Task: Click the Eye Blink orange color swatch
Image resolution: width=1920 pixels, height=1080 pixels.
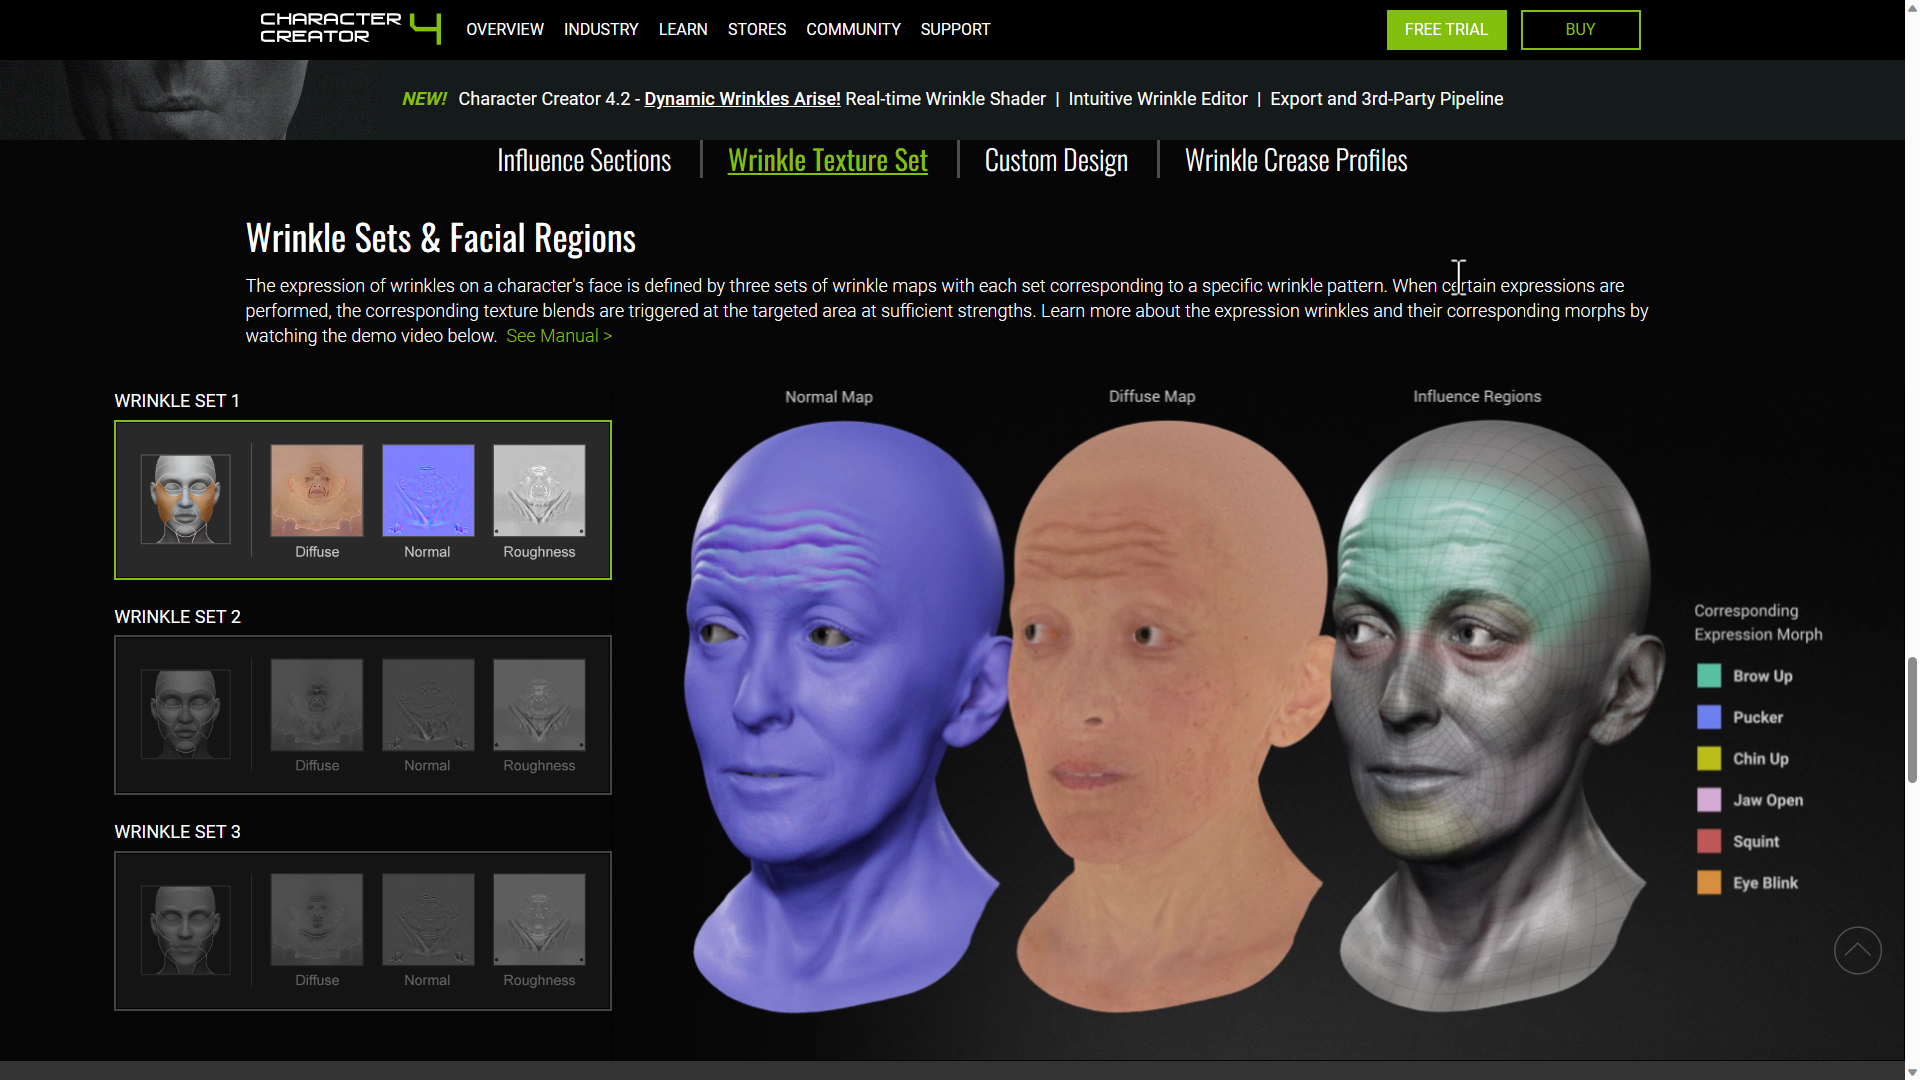Action: click(1709, 883)
